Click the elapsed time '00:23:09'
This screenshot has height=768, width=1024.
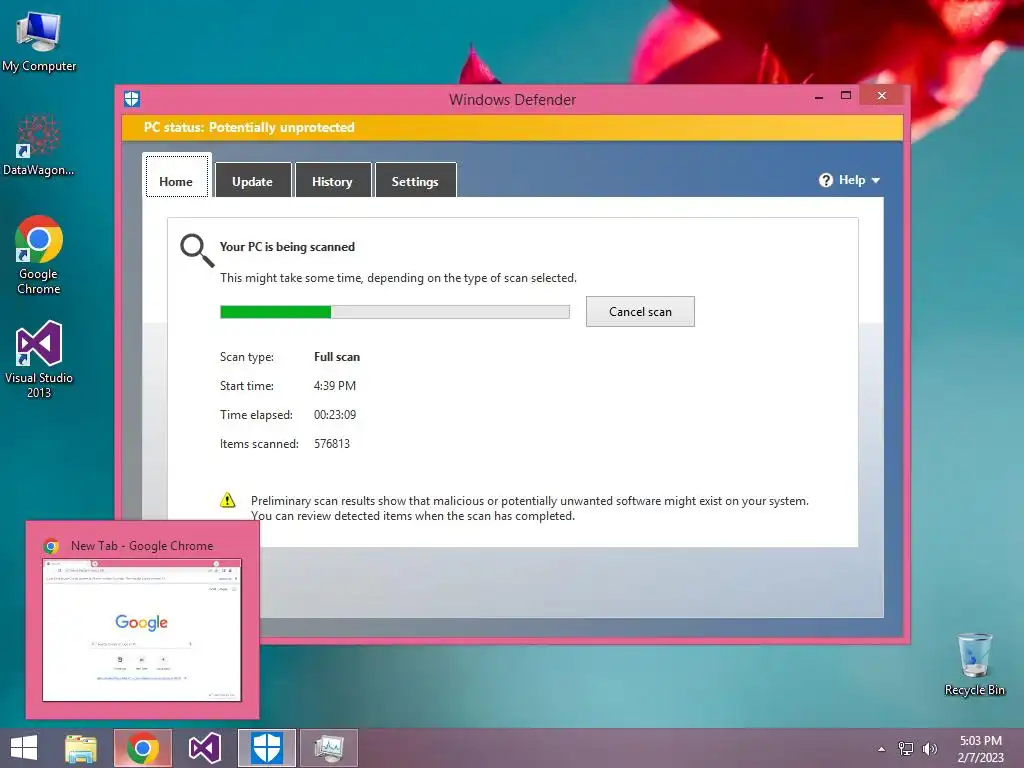click(334, 415)
